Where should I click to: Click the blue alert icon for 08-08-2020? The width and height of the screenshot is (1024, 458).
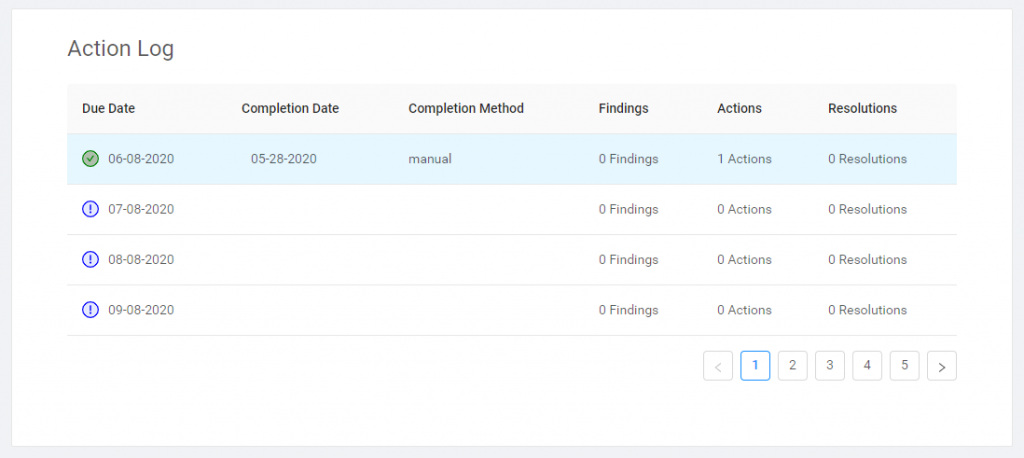click(90, 259)
